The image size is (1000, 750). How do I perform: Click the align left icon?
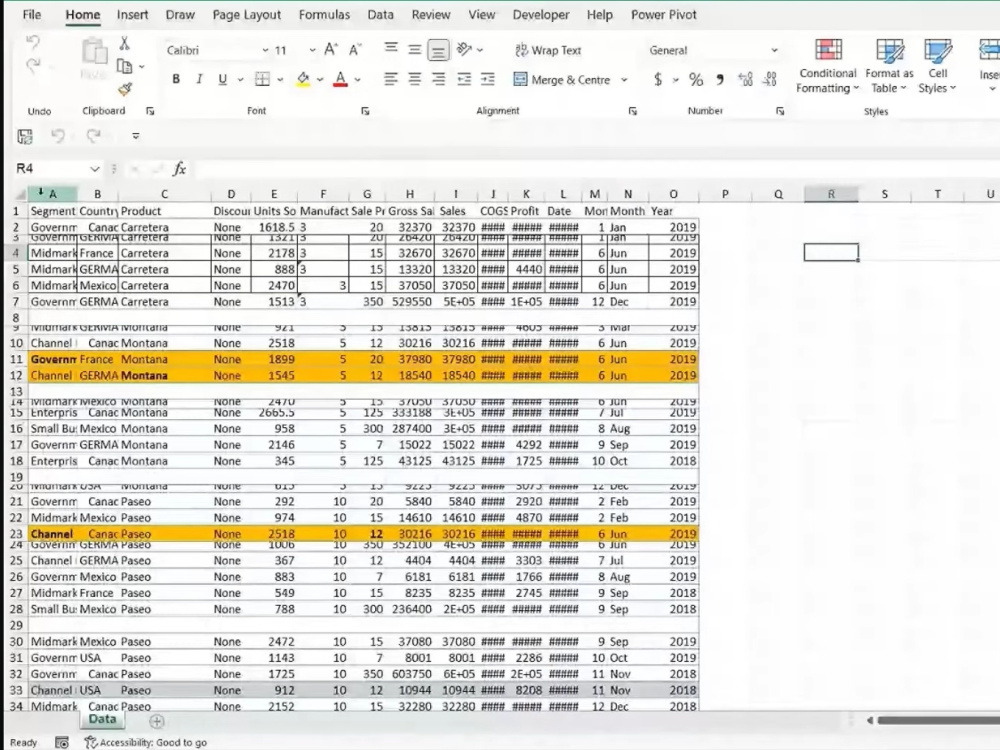(391, 79)
